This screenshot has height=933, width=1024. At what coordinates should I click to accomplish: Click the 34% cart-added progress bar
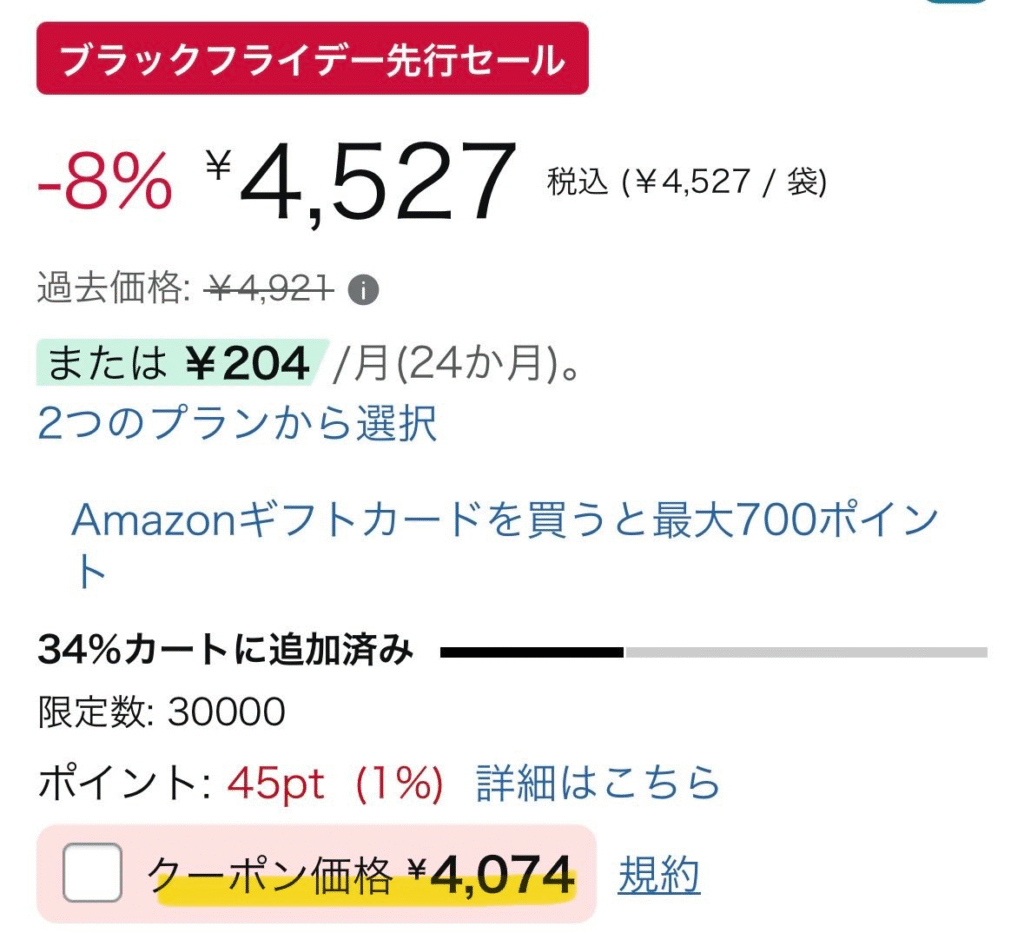point(713,652)
